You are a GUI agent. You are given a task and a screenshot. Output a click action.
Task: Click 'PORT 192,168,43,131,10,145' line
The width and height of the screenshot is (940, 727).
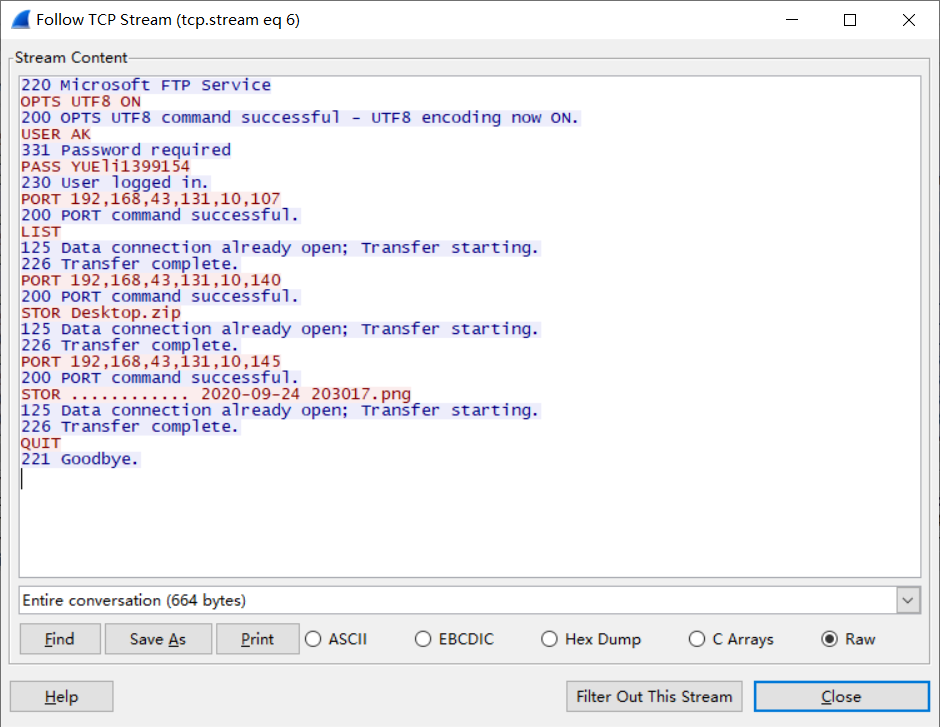150,361
